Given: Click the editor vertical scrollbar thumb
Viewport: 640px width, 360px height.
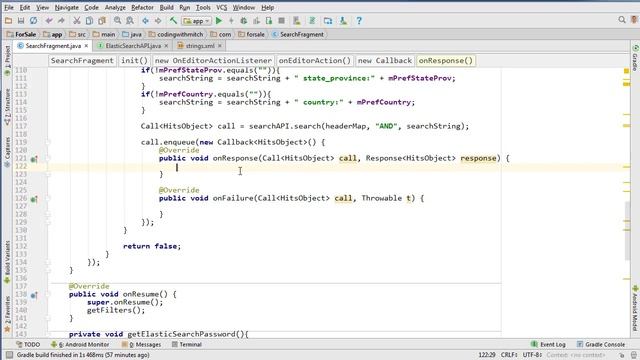Looking at the screenshot, I should 627,231.
